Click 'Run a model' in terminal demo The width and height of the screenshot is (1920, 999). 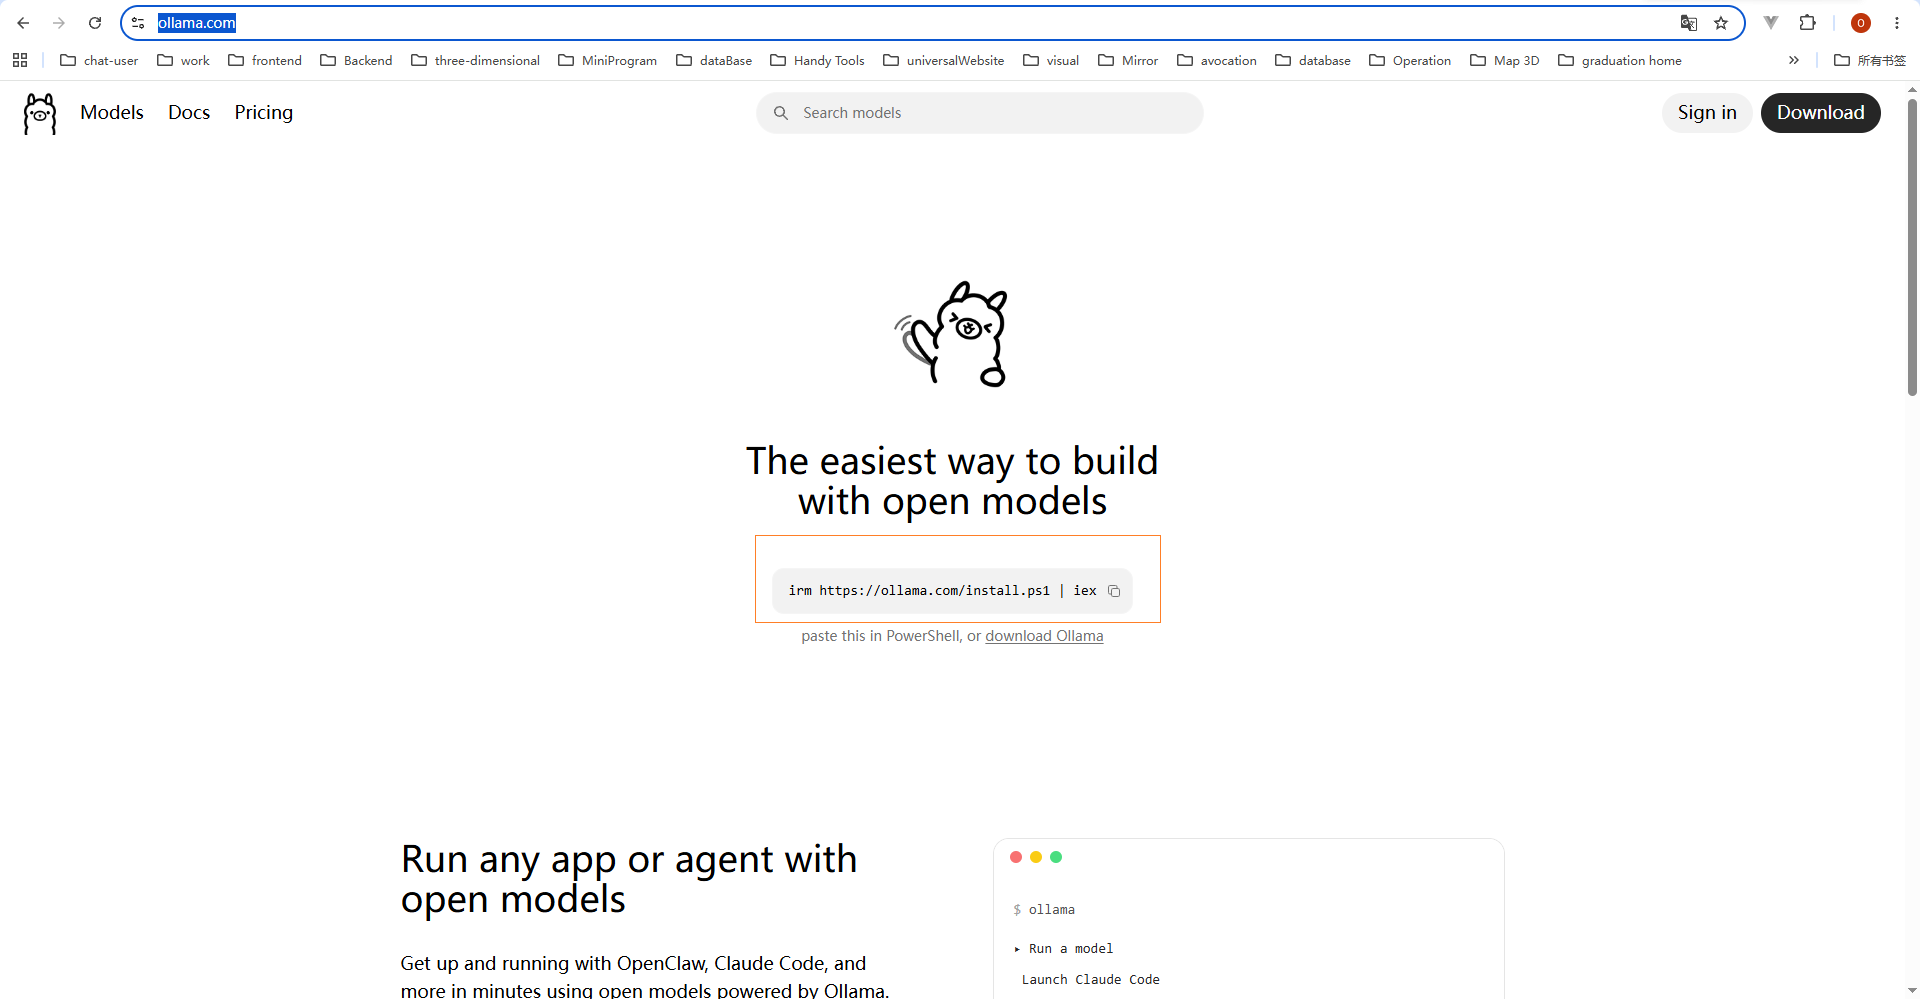[x=1070, y=949]
